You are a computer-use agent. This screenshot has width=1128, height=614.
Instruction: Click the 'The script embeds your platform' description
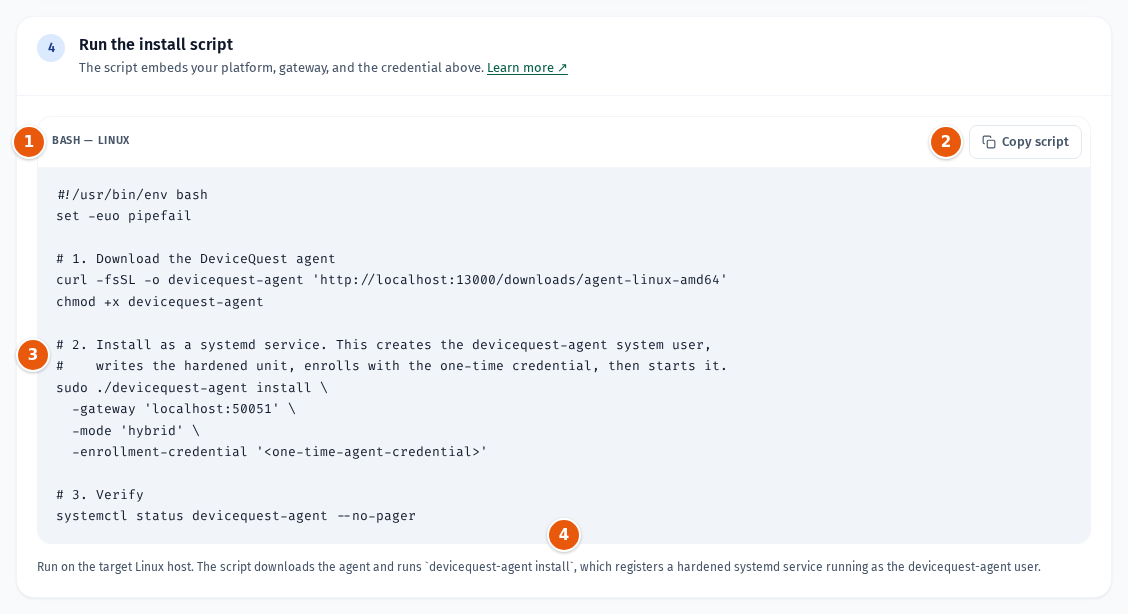[x=281, y=68]
